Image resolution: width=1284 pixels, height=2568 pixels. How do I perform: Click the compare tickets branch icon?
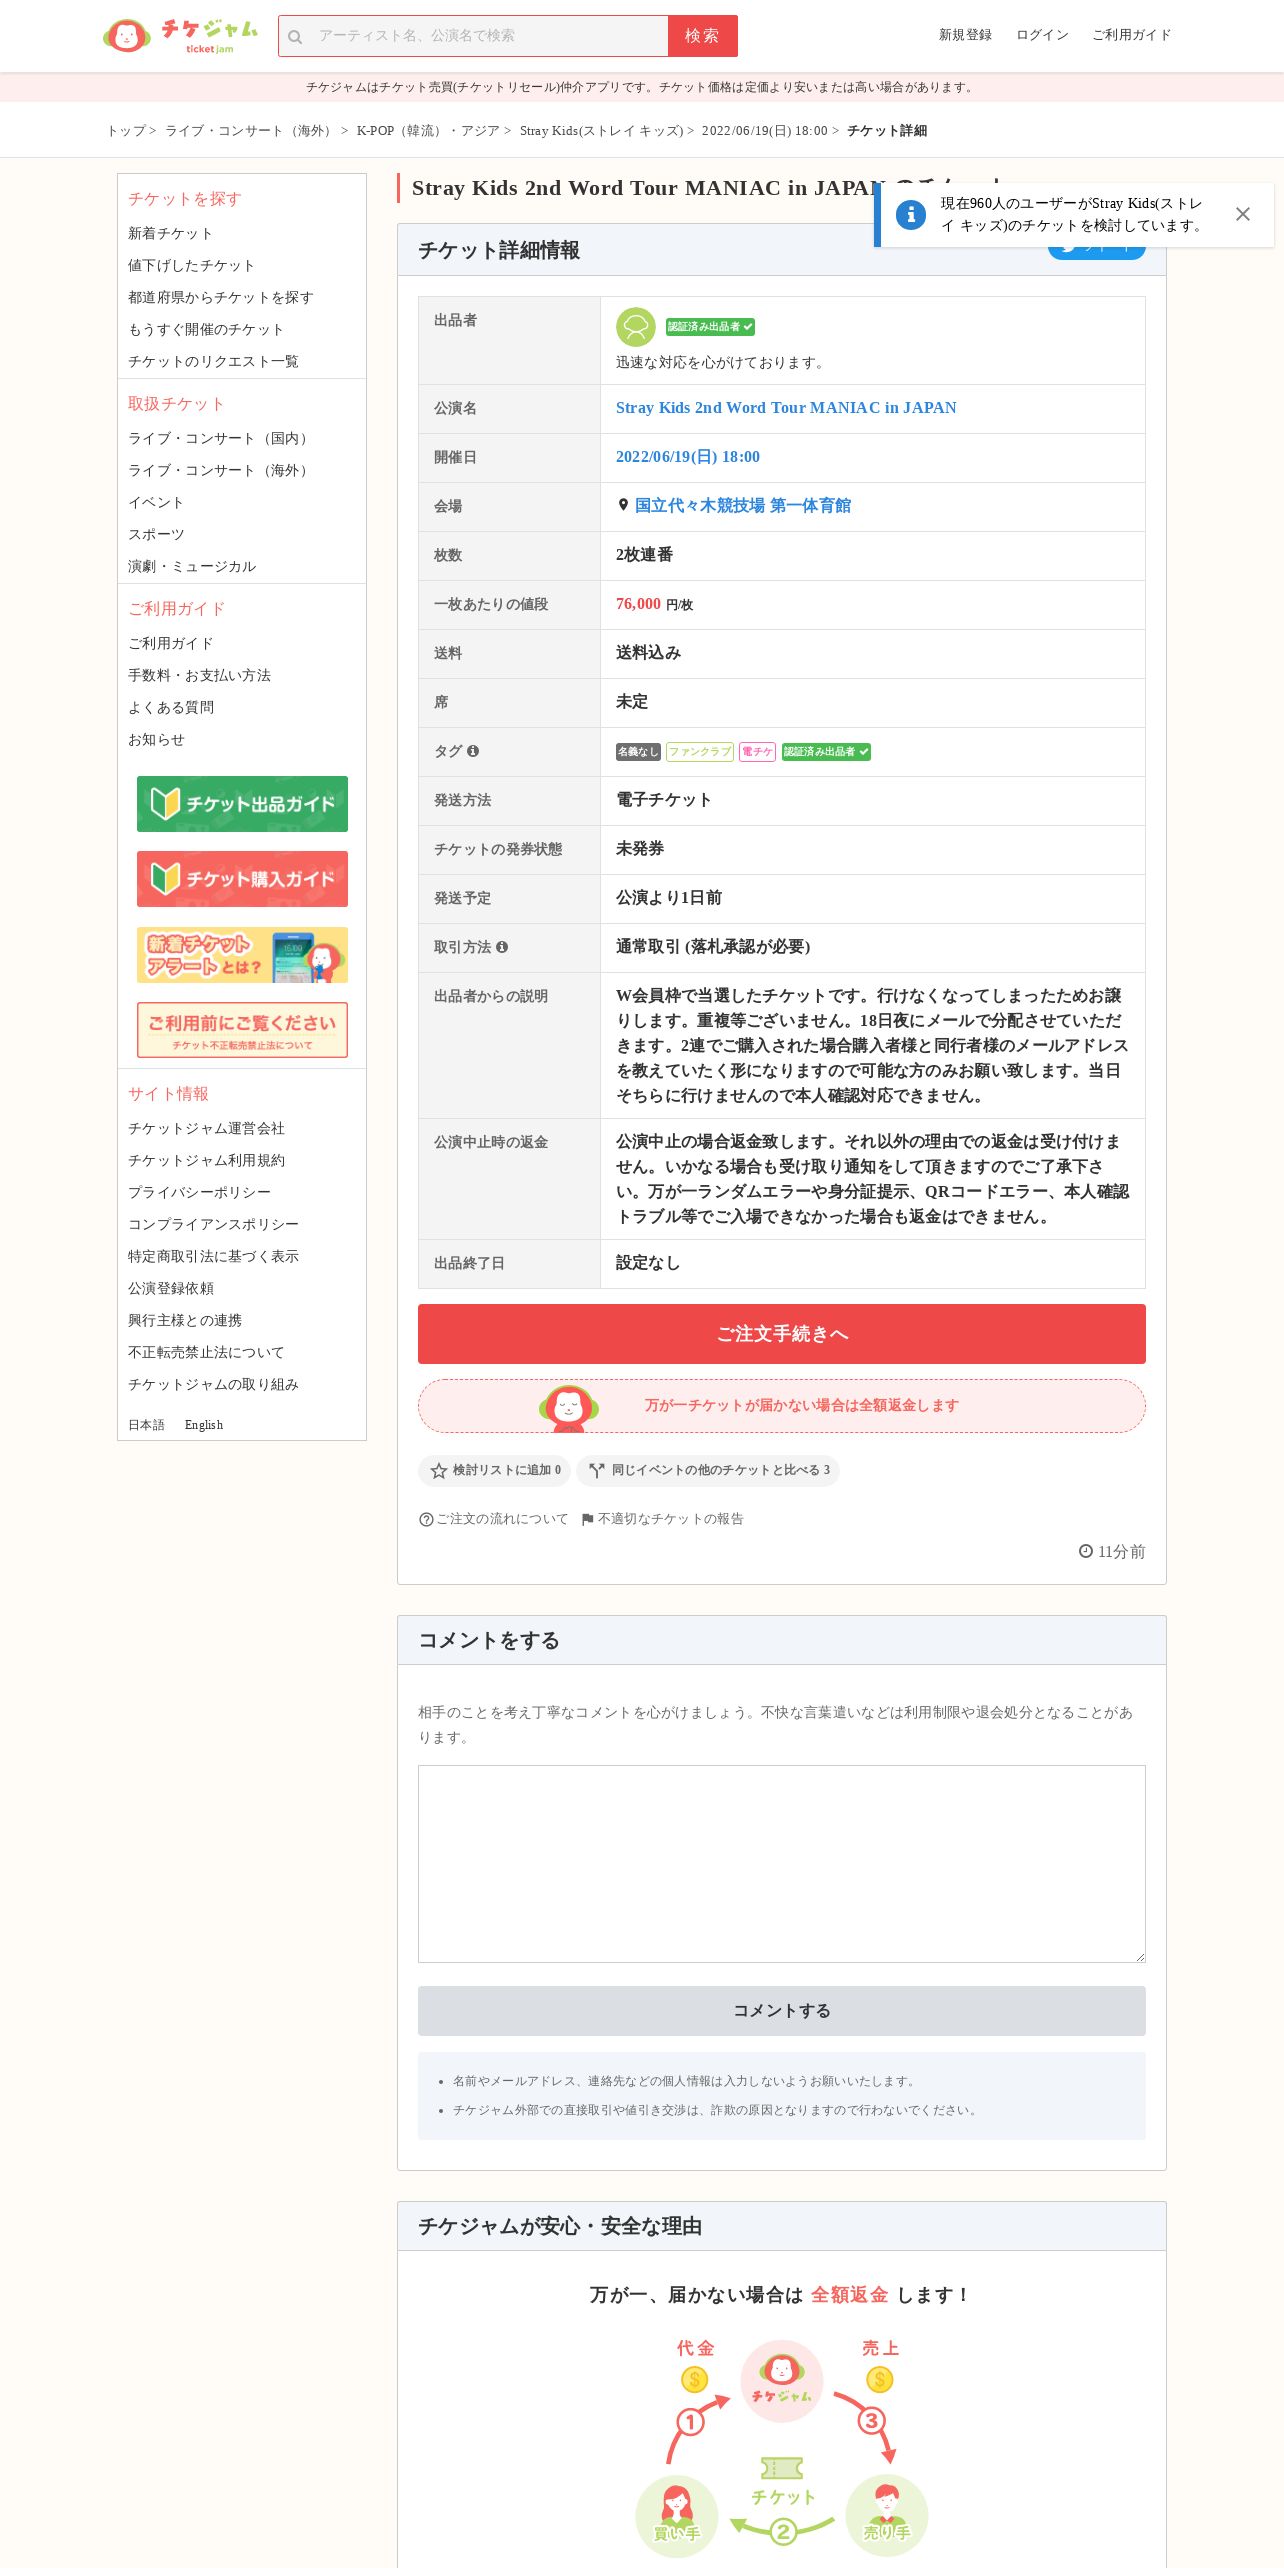click(x=597, y=1470)
